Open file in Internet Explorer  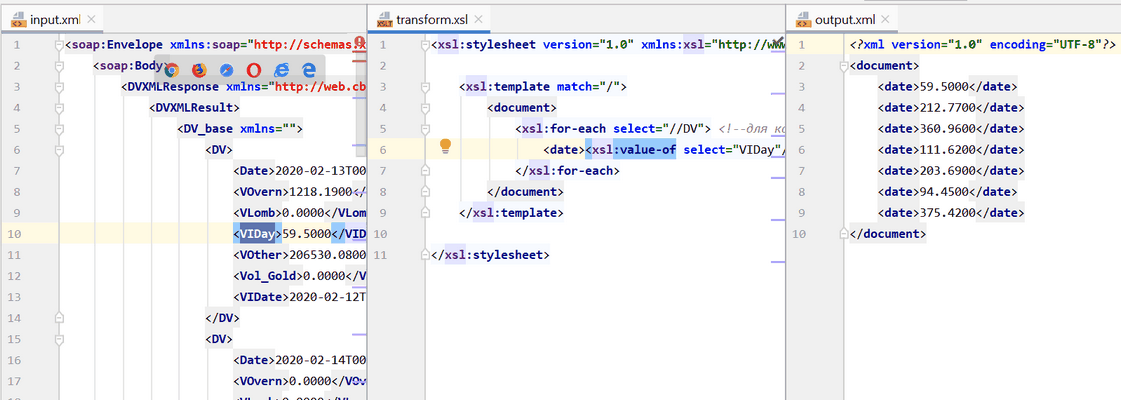[281, 69]
